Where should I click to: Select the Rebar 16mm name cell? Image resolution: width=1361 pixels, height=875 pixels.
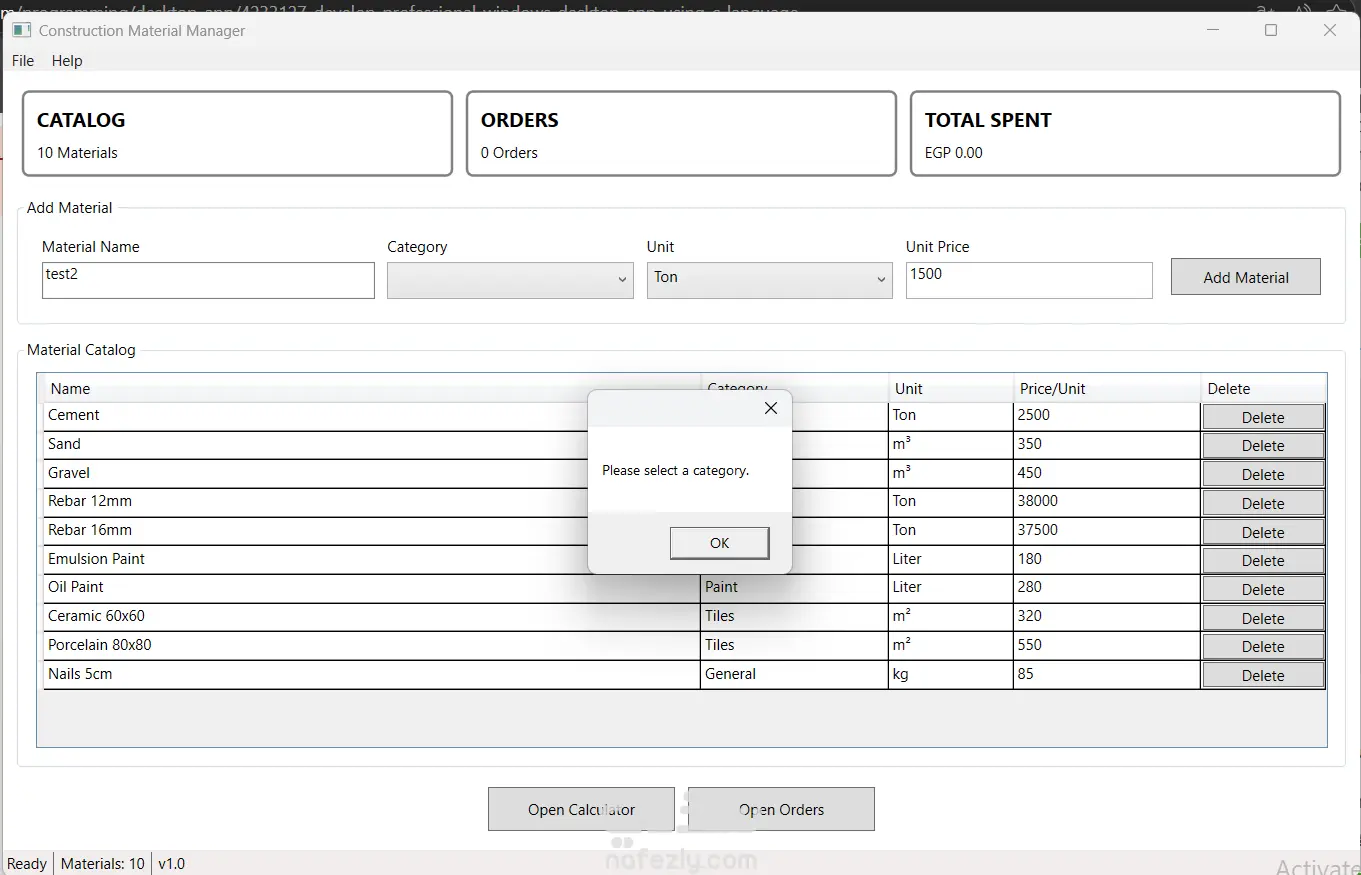point(372,531)
